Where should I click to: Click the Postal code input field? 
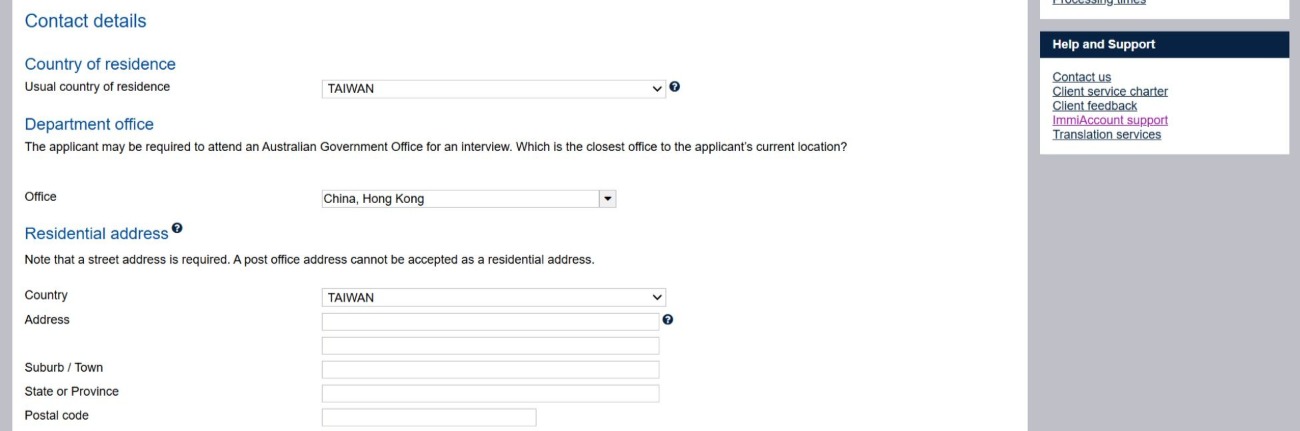coord(429,418)
